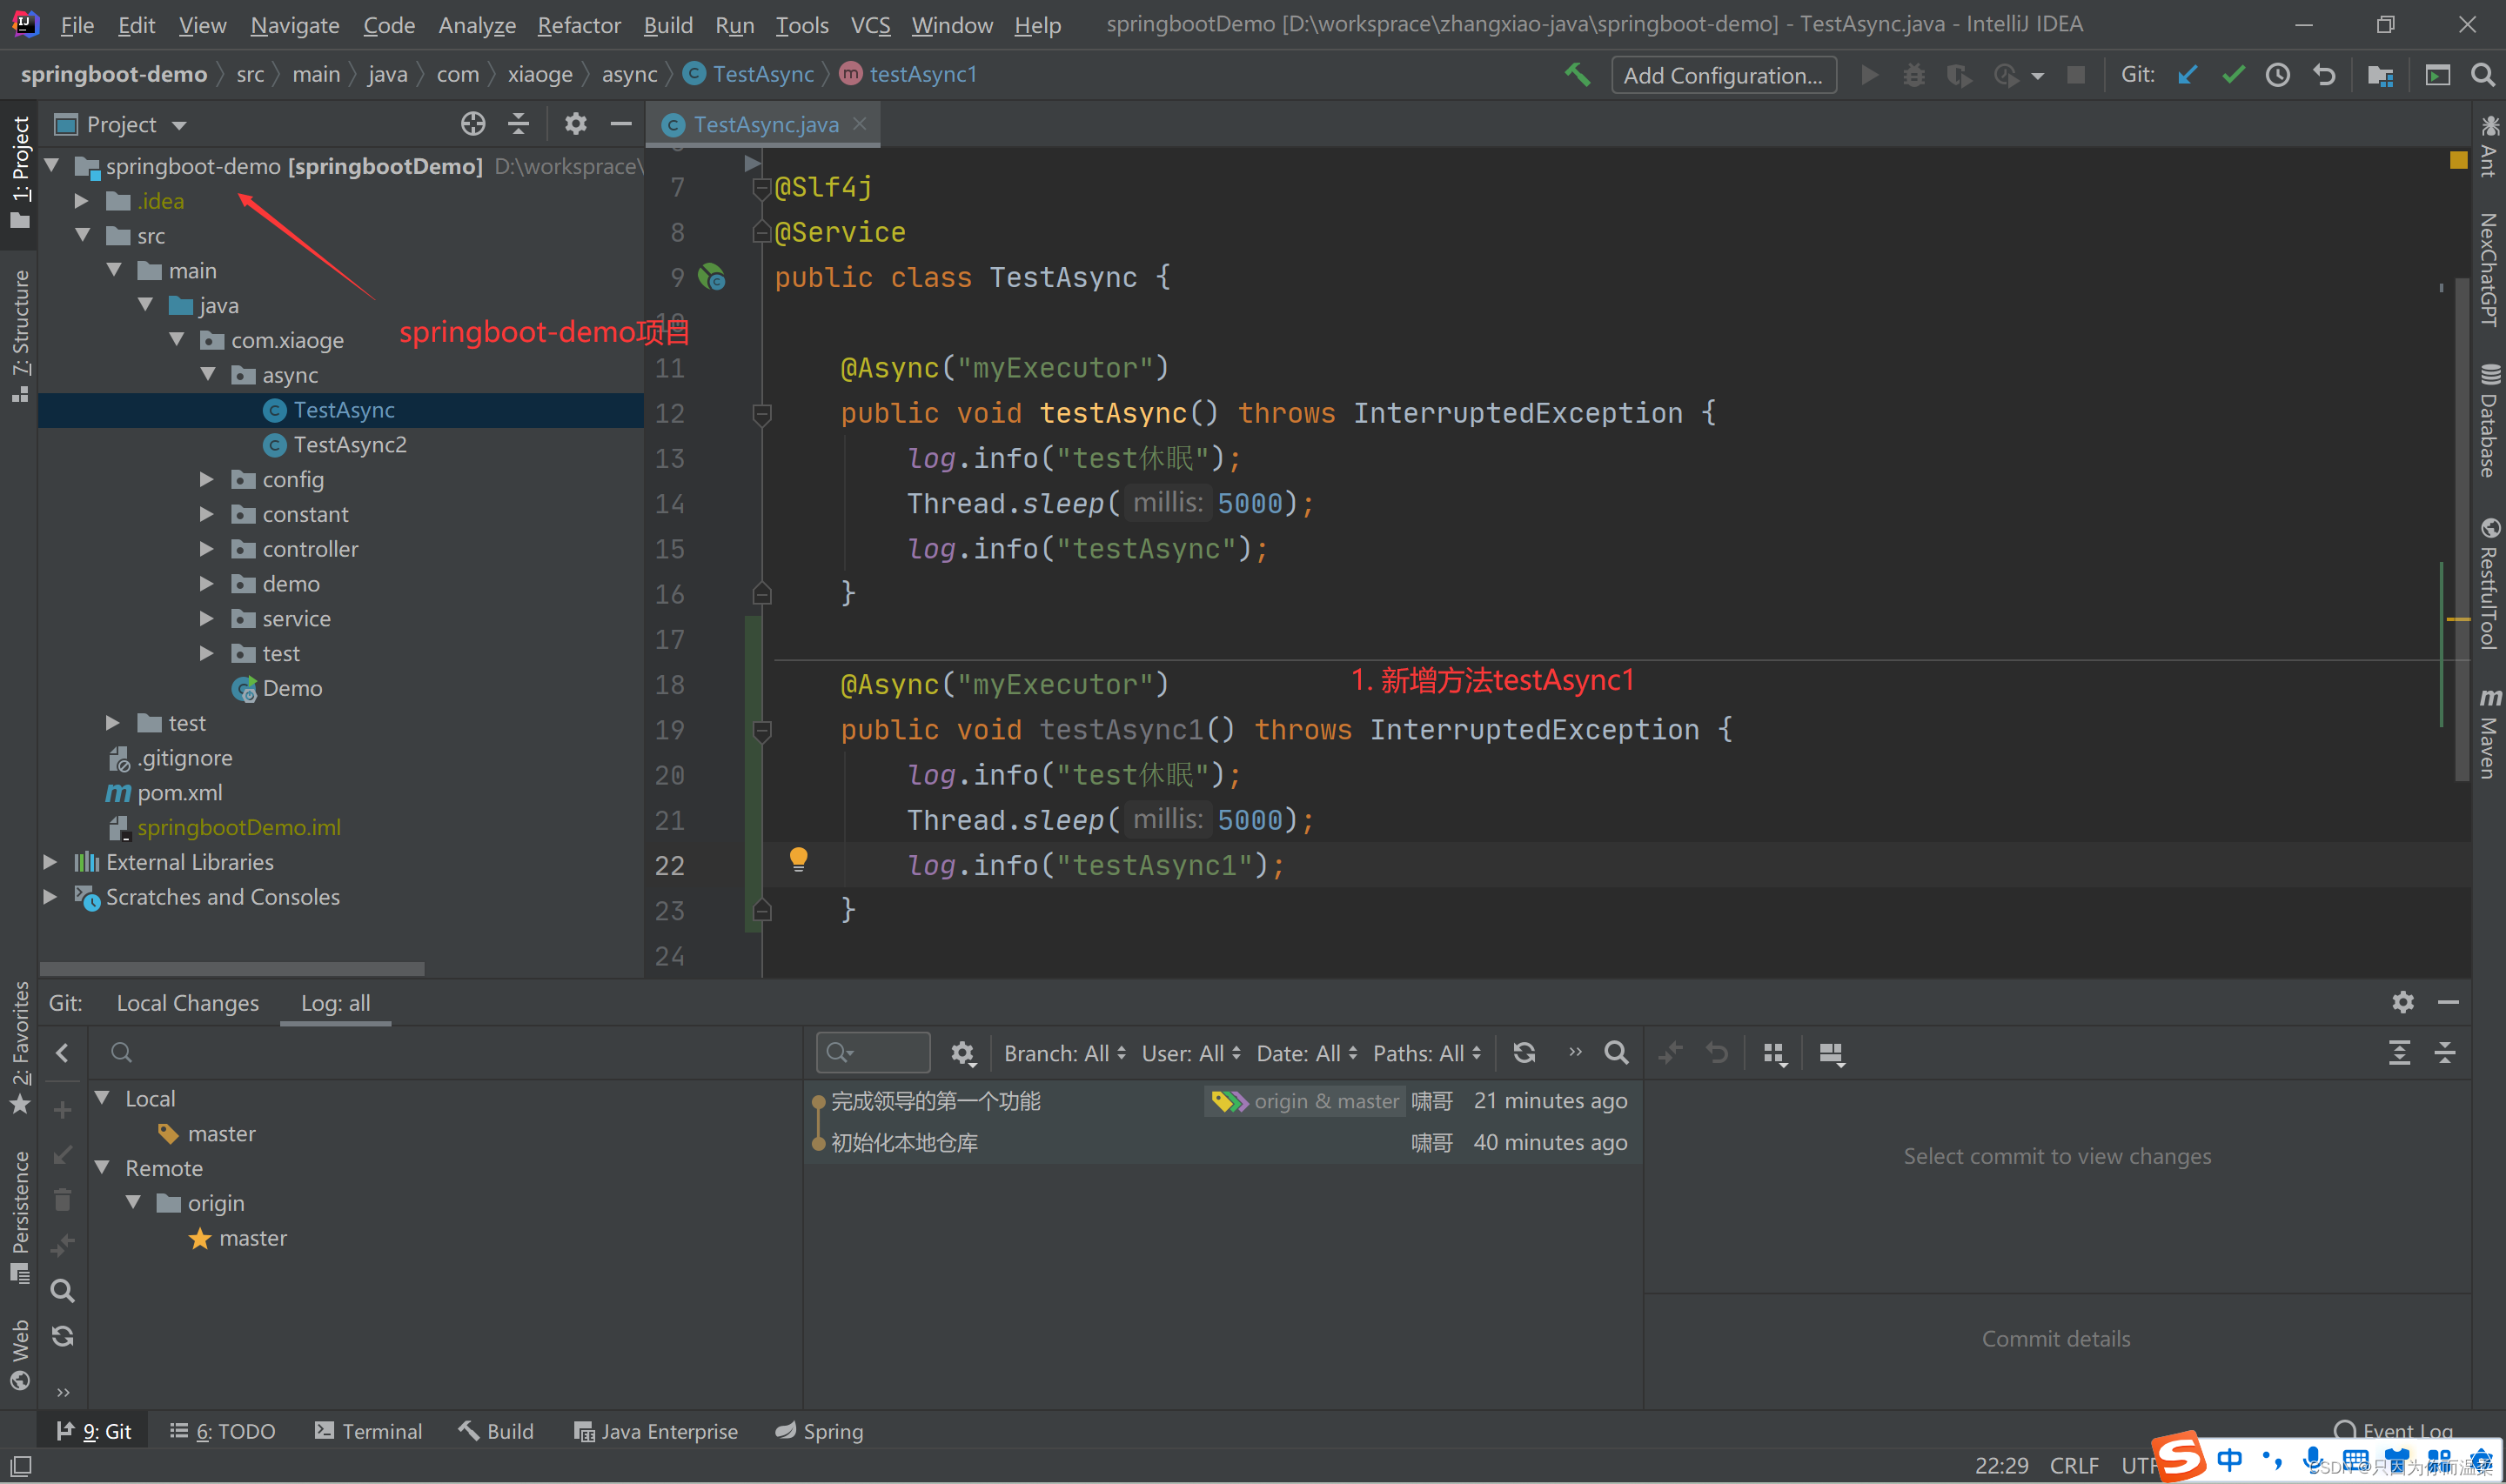
Task: Click the Add Configuration button
Action: point(1722,75)
